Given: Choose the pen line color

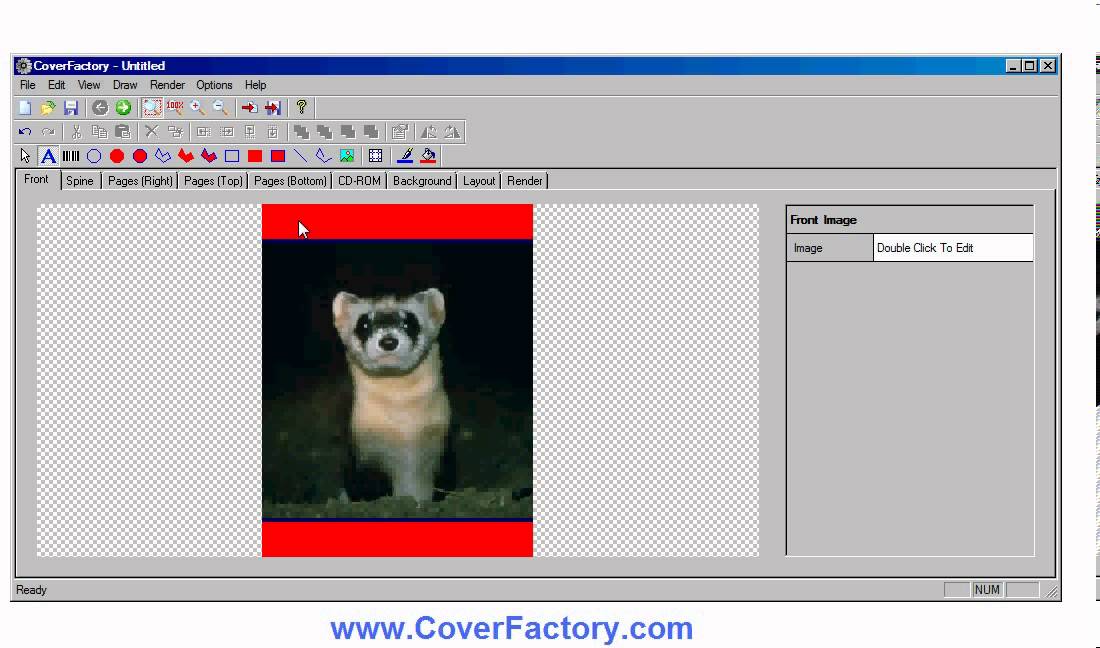Looking at the screenshot, I should 405,156.
